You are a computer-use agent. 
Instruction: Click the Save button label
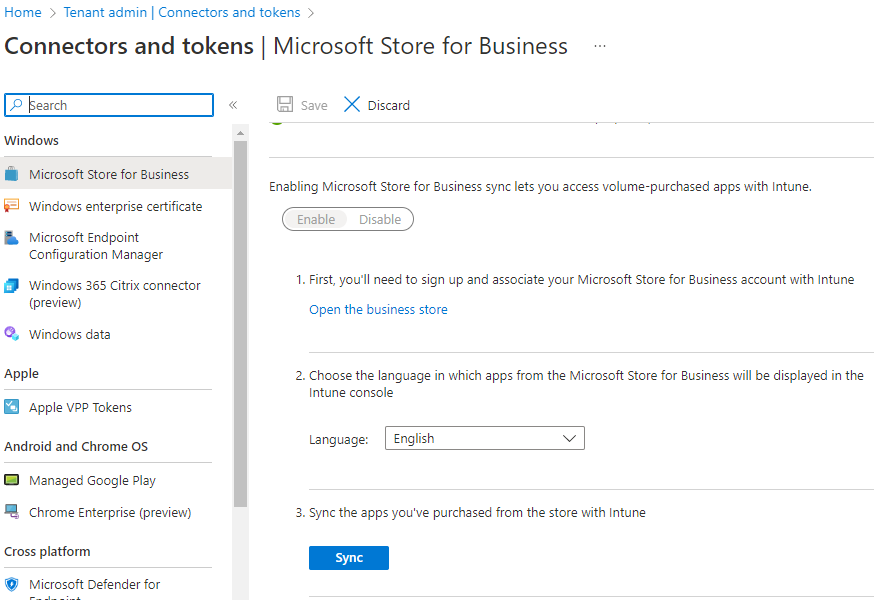(314, 105)
